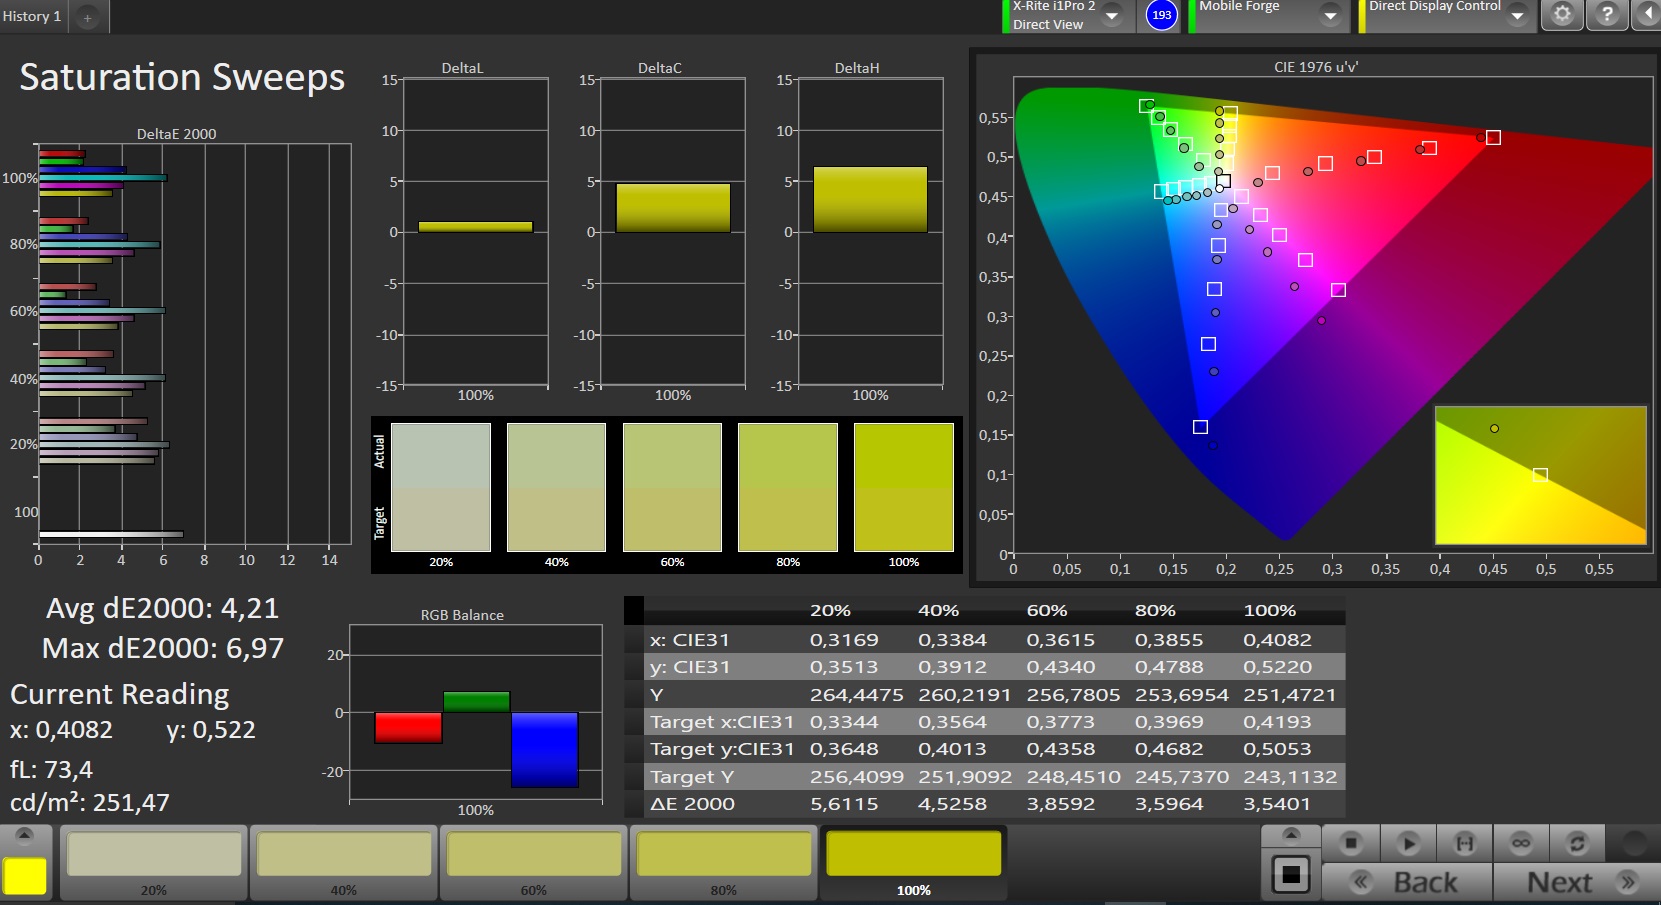Expand arrow above the yellow swatch

pyautogui.click(x=25, y=835)
